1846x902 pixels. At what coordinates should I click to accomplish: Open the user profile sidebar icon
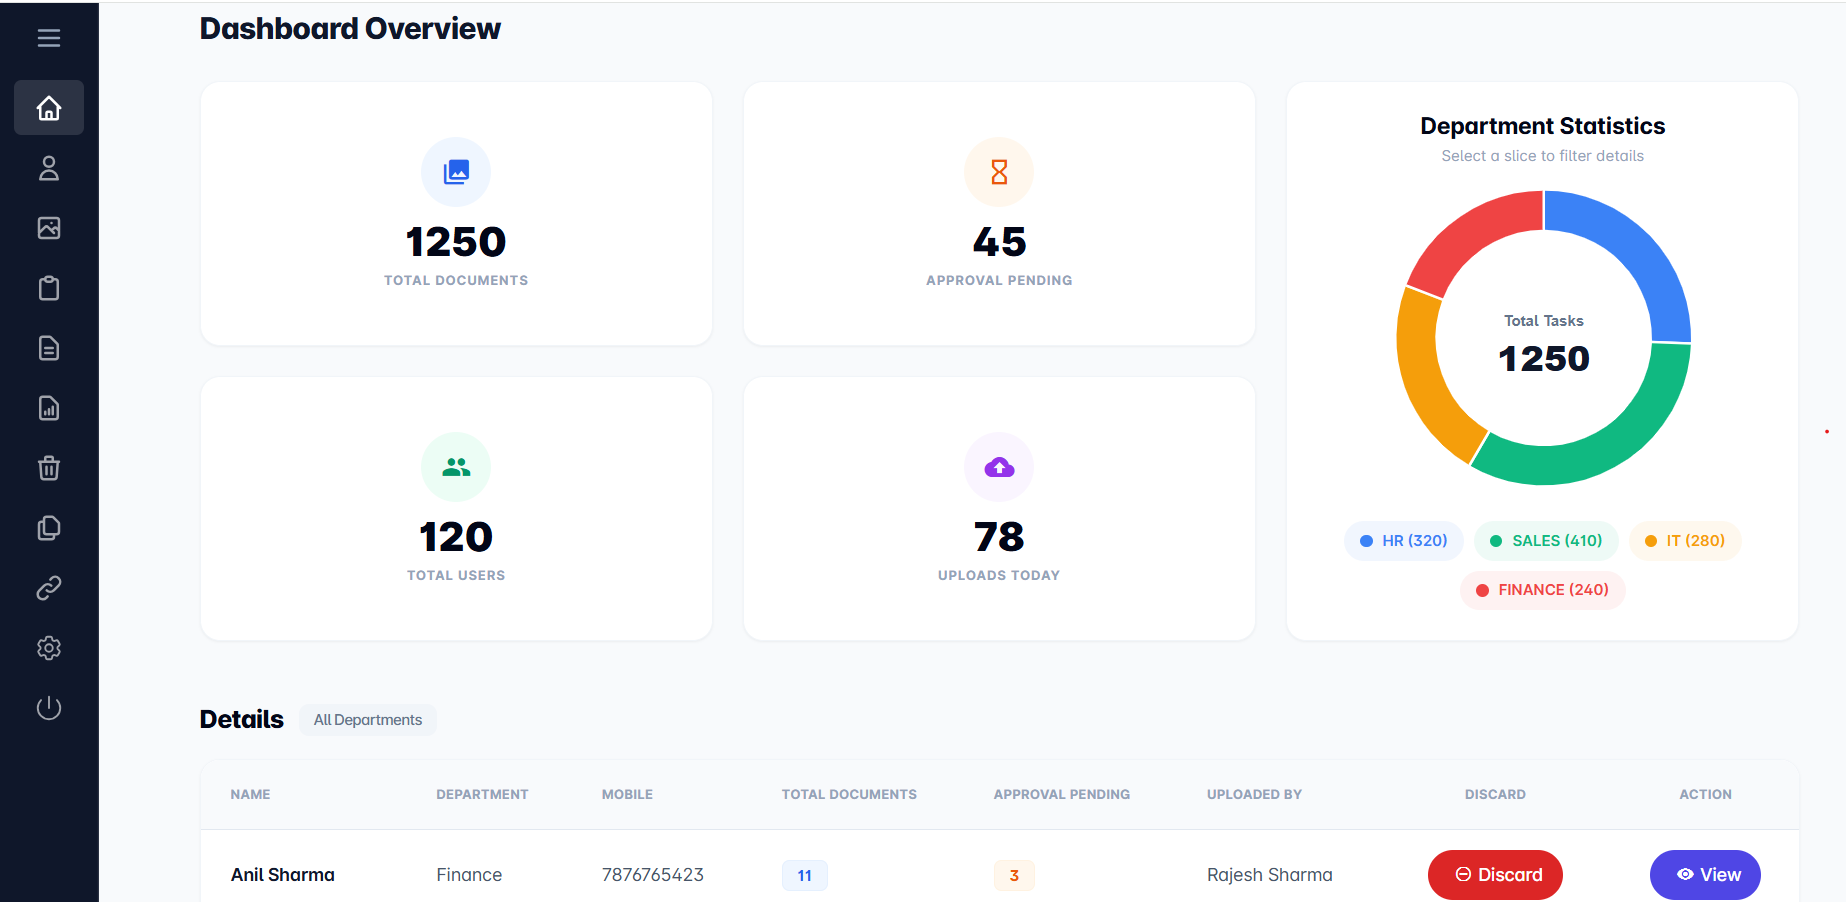[x=49, y=168]
